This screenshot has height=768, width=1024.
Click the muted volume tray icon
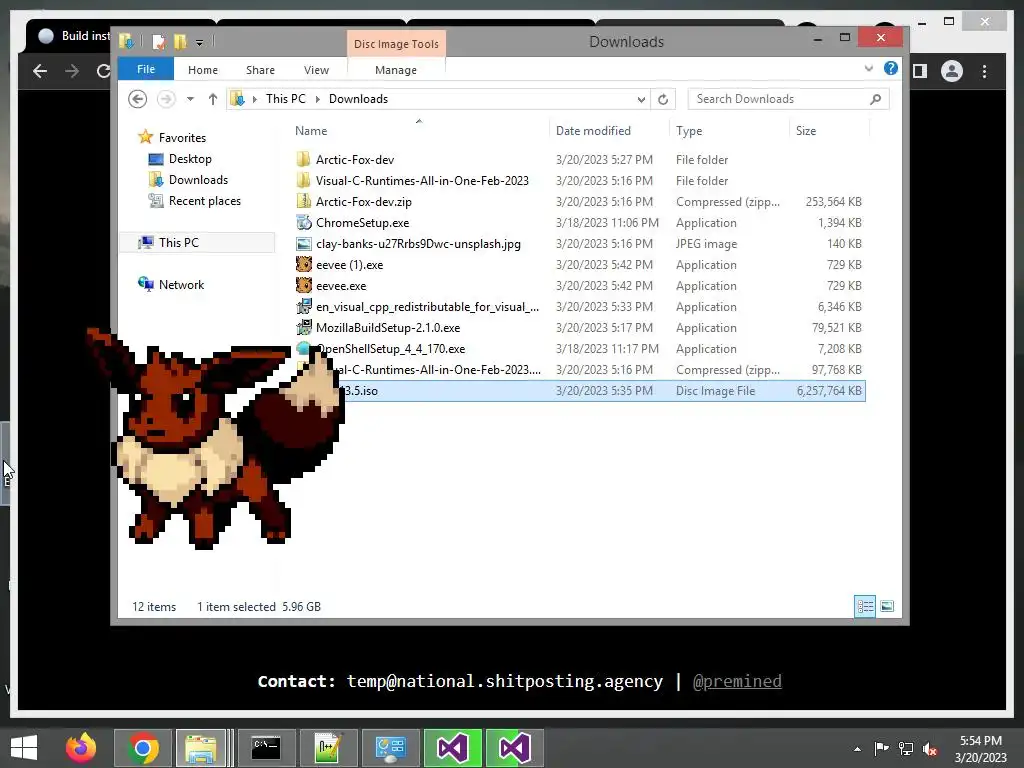(x=930, y=749)
